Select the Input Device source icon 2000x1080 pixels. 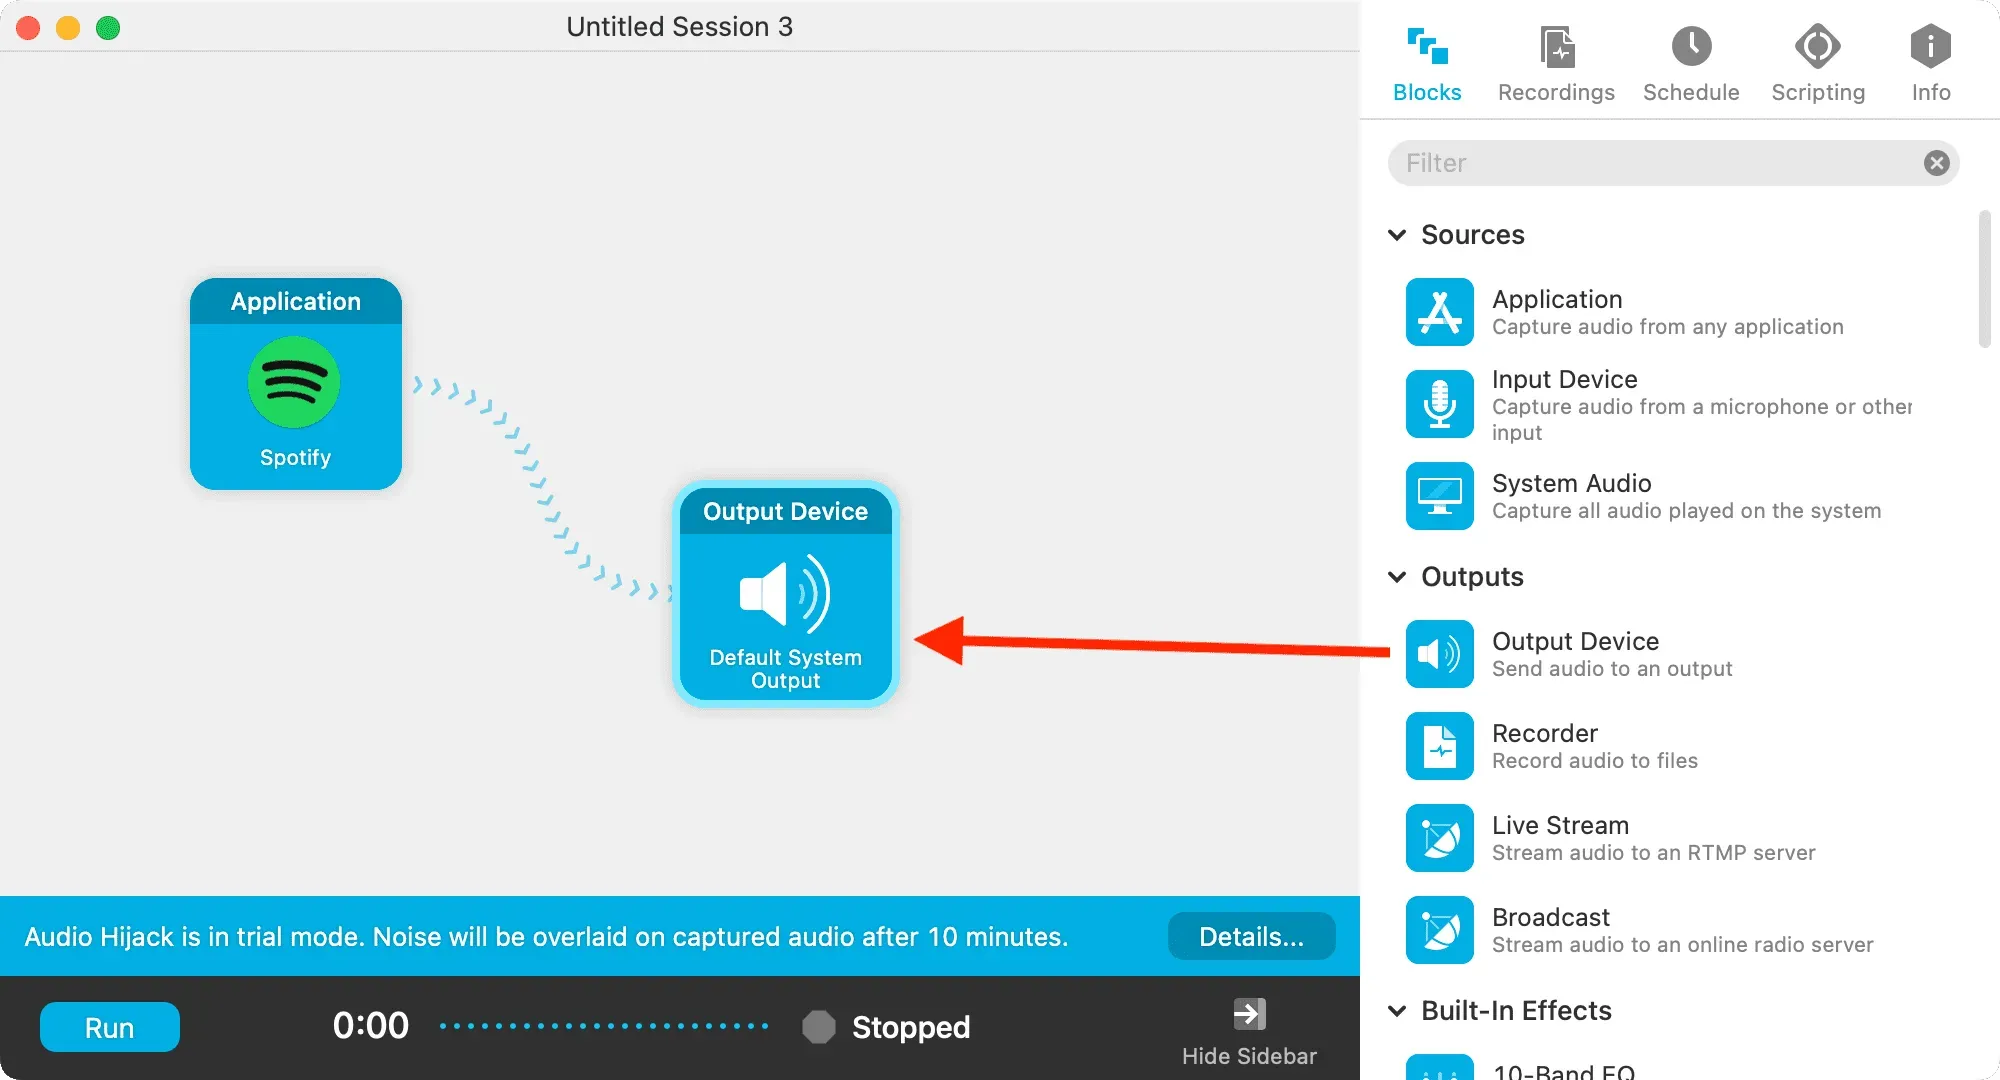[1440, 403]
